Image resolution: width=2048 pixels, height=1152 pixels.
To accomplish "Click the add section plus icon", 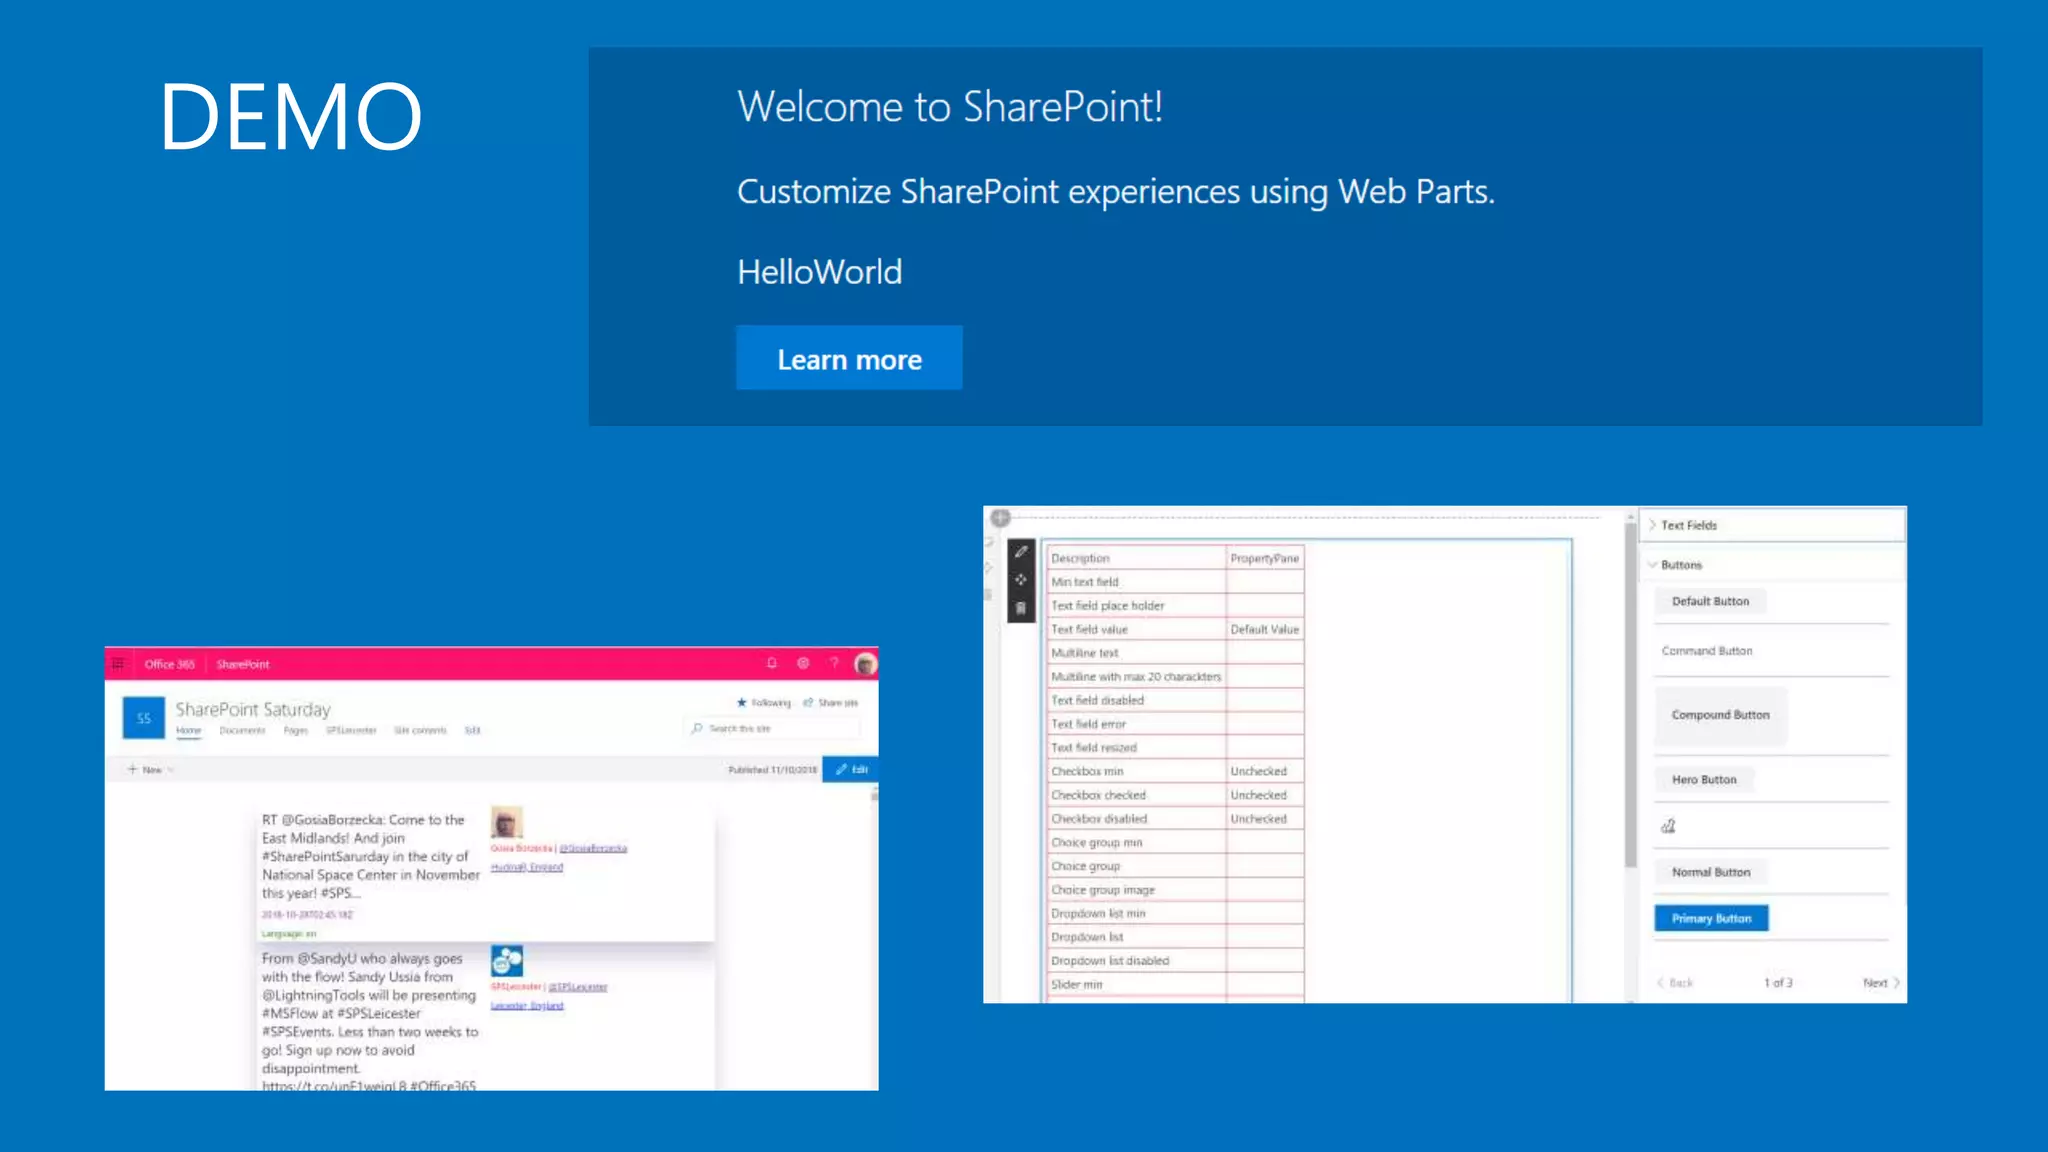I will click(x=1000, y=517).
